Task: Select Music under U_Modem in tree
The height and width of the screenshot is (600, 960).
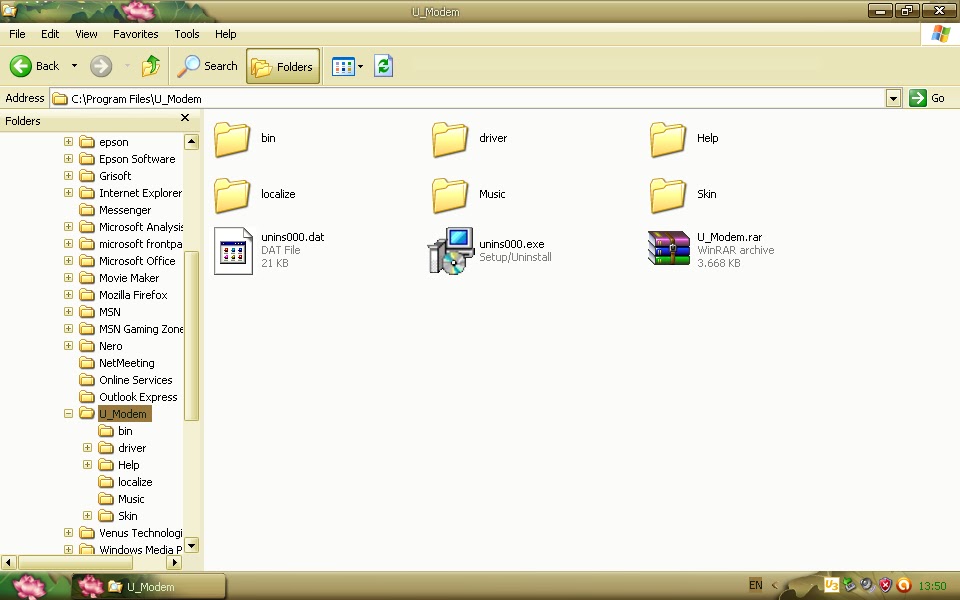Action: pos(131,499)
